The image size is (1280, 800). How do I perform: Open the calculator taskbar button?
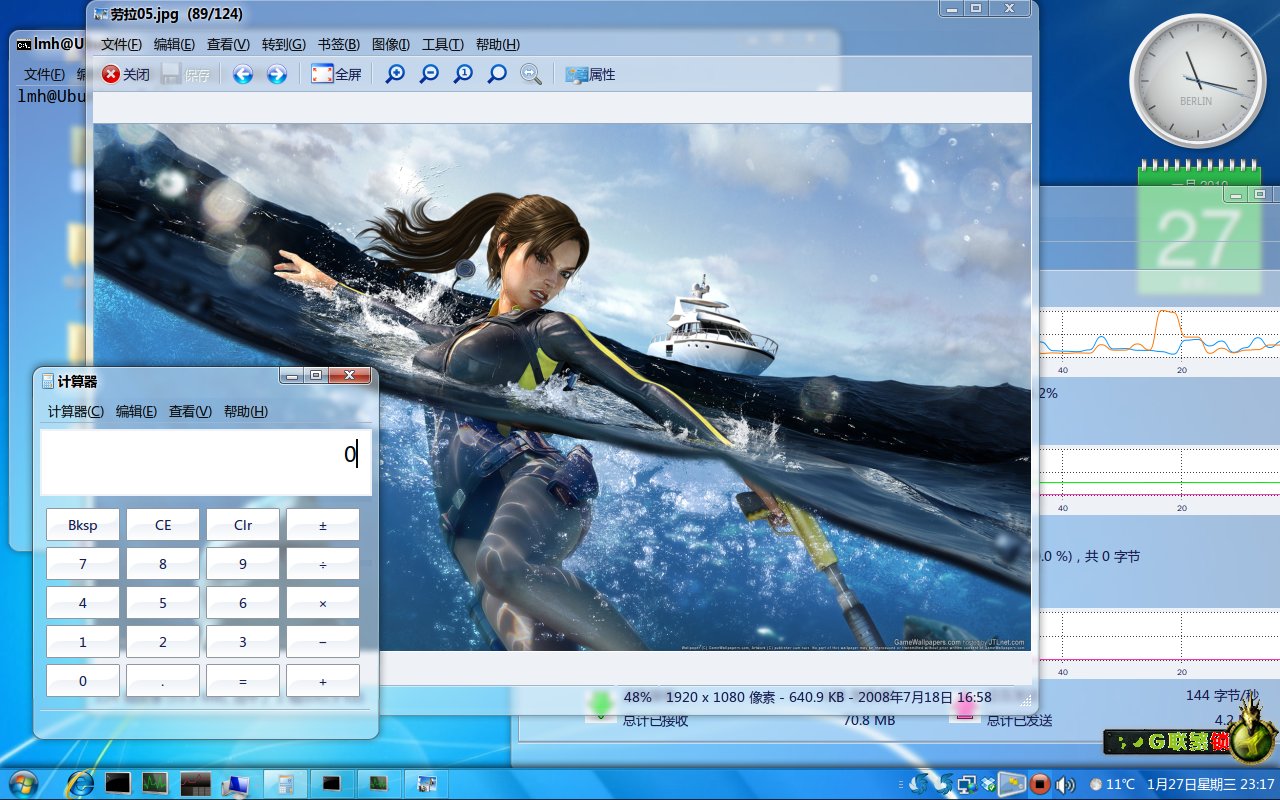point(285,783)
